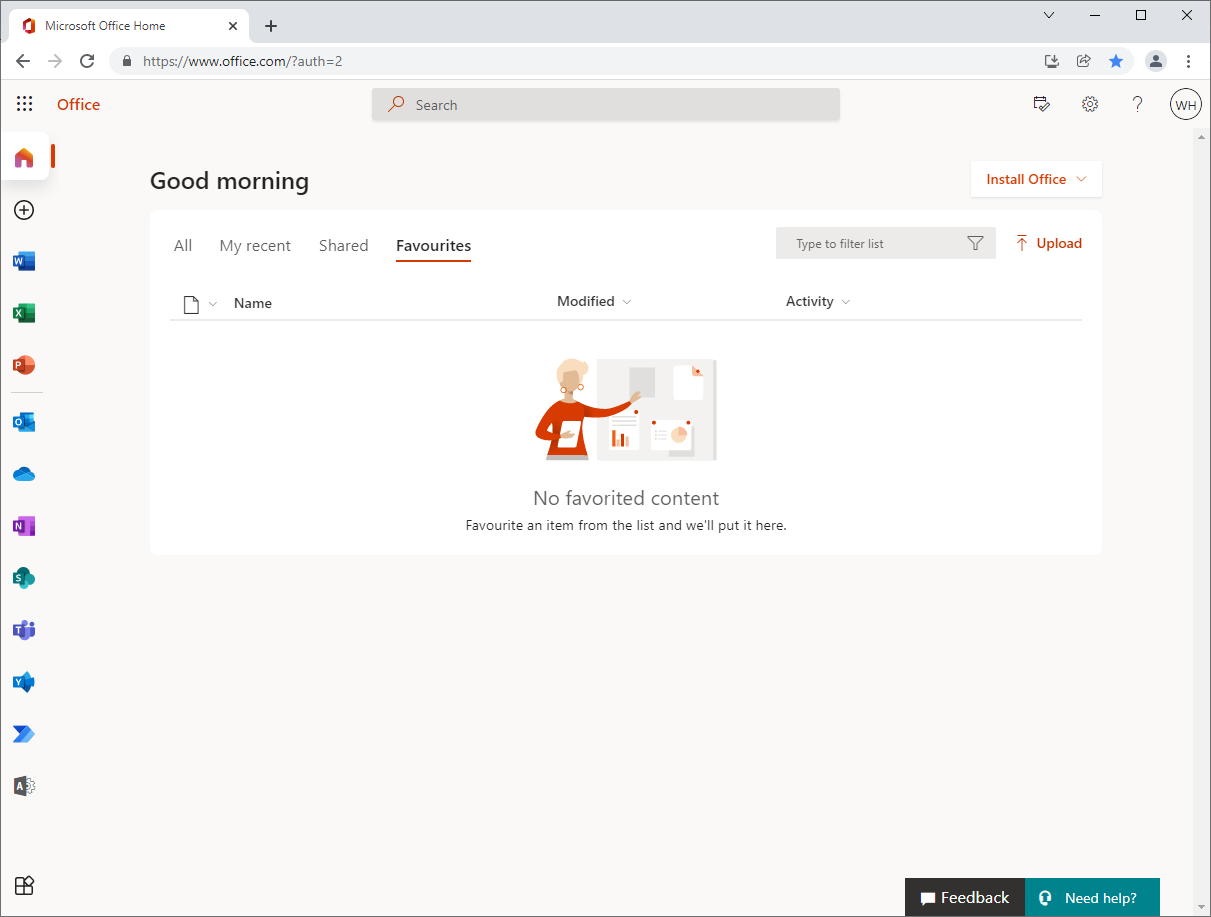
Task: Launch PowerPoint from the sidebar
Action: (24, 366)
